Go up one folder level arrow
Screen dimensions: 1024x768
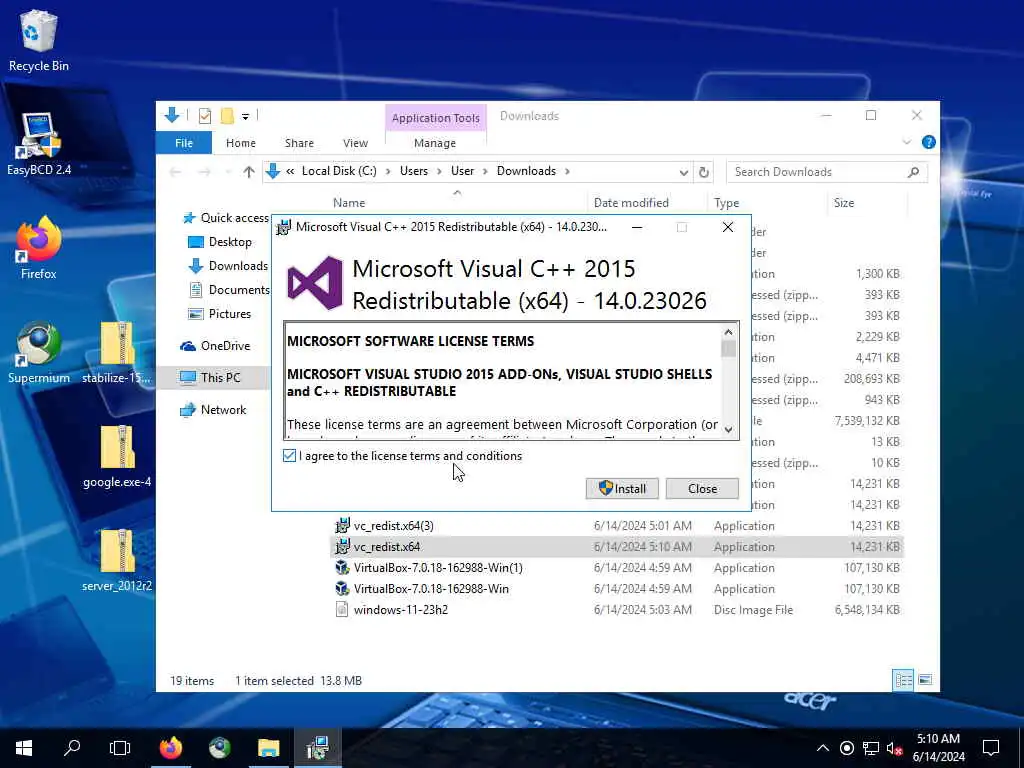[249, 172]
